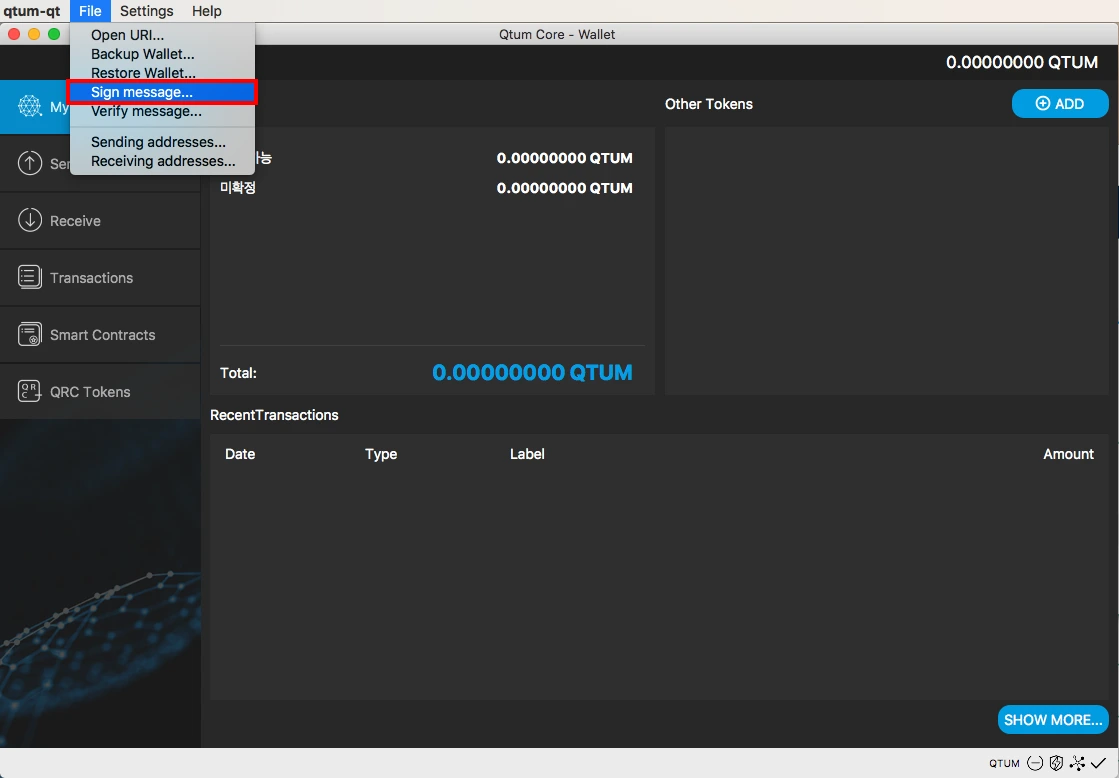Click the staking status circle icon

1035,763
